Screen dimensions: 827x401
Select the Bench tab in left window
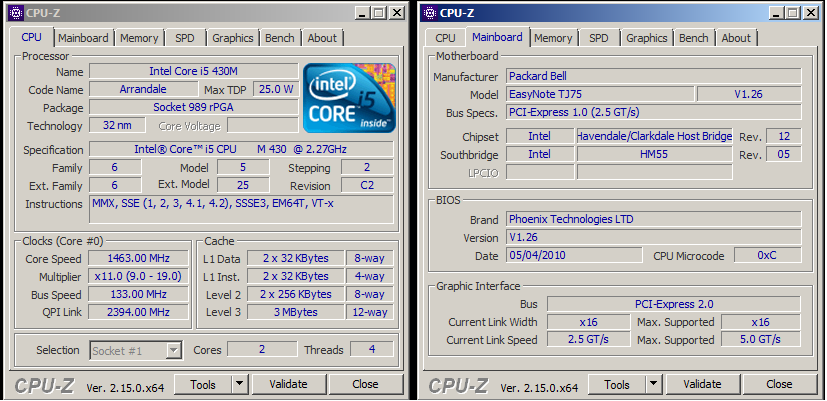coord(280,38)
